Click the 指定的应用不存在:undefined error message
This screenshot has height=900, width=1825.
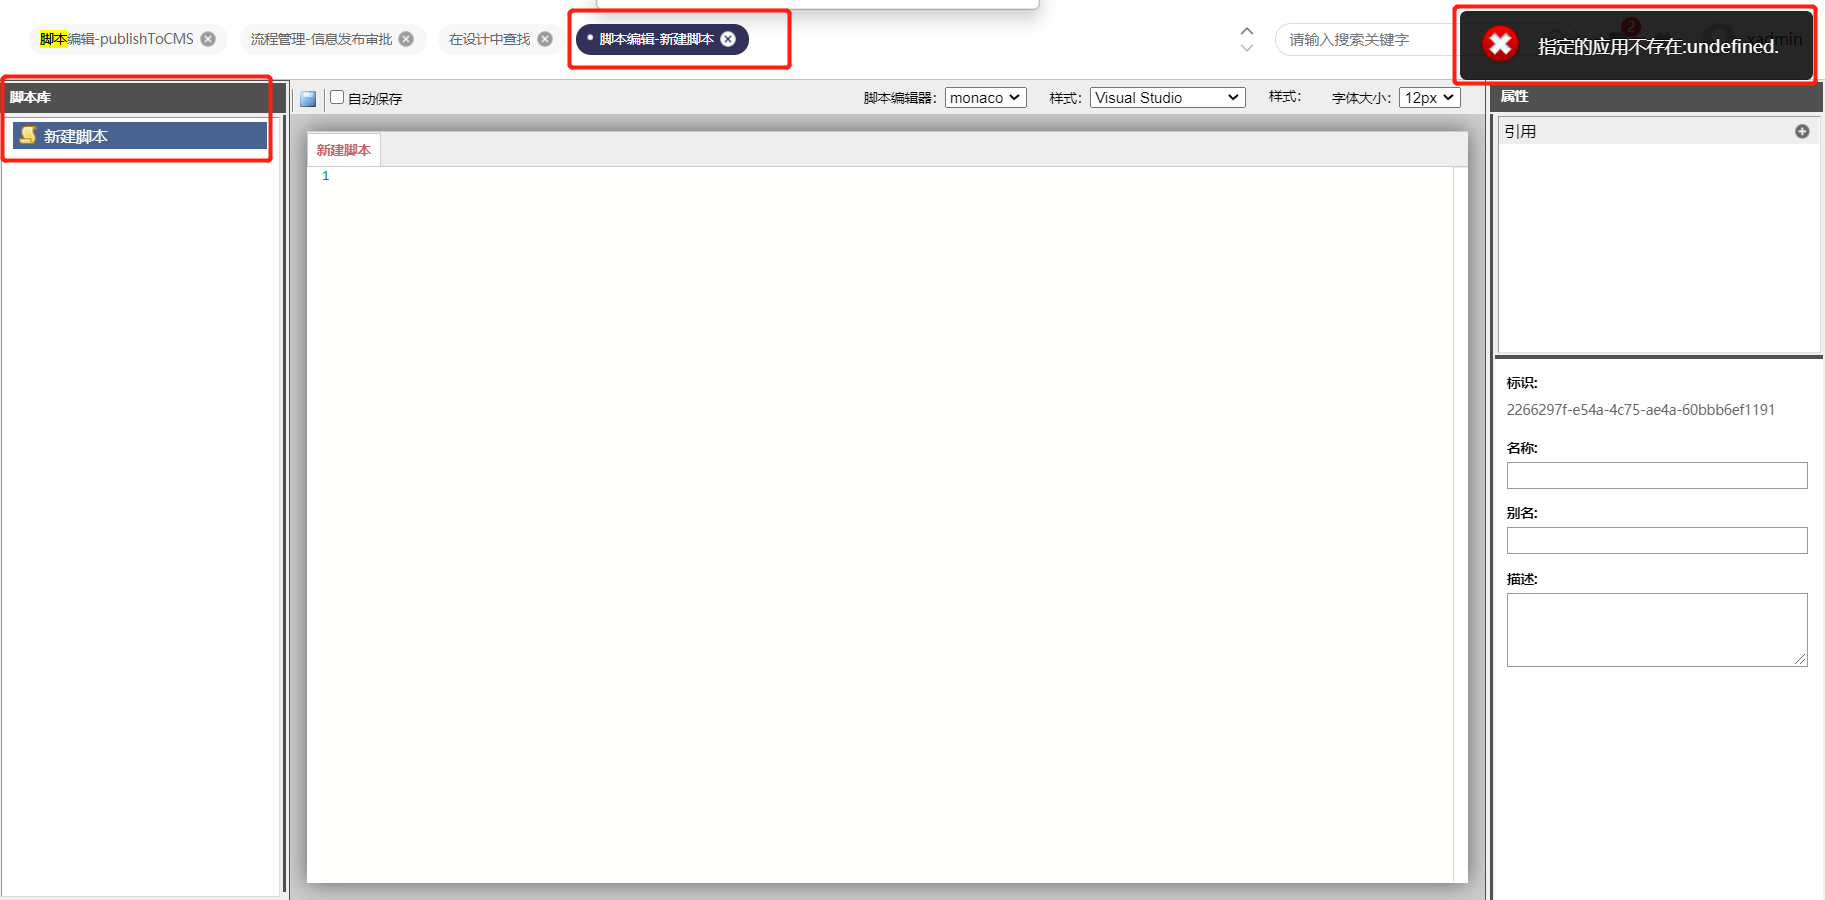pyautogui.click(x=1658, y=46)
